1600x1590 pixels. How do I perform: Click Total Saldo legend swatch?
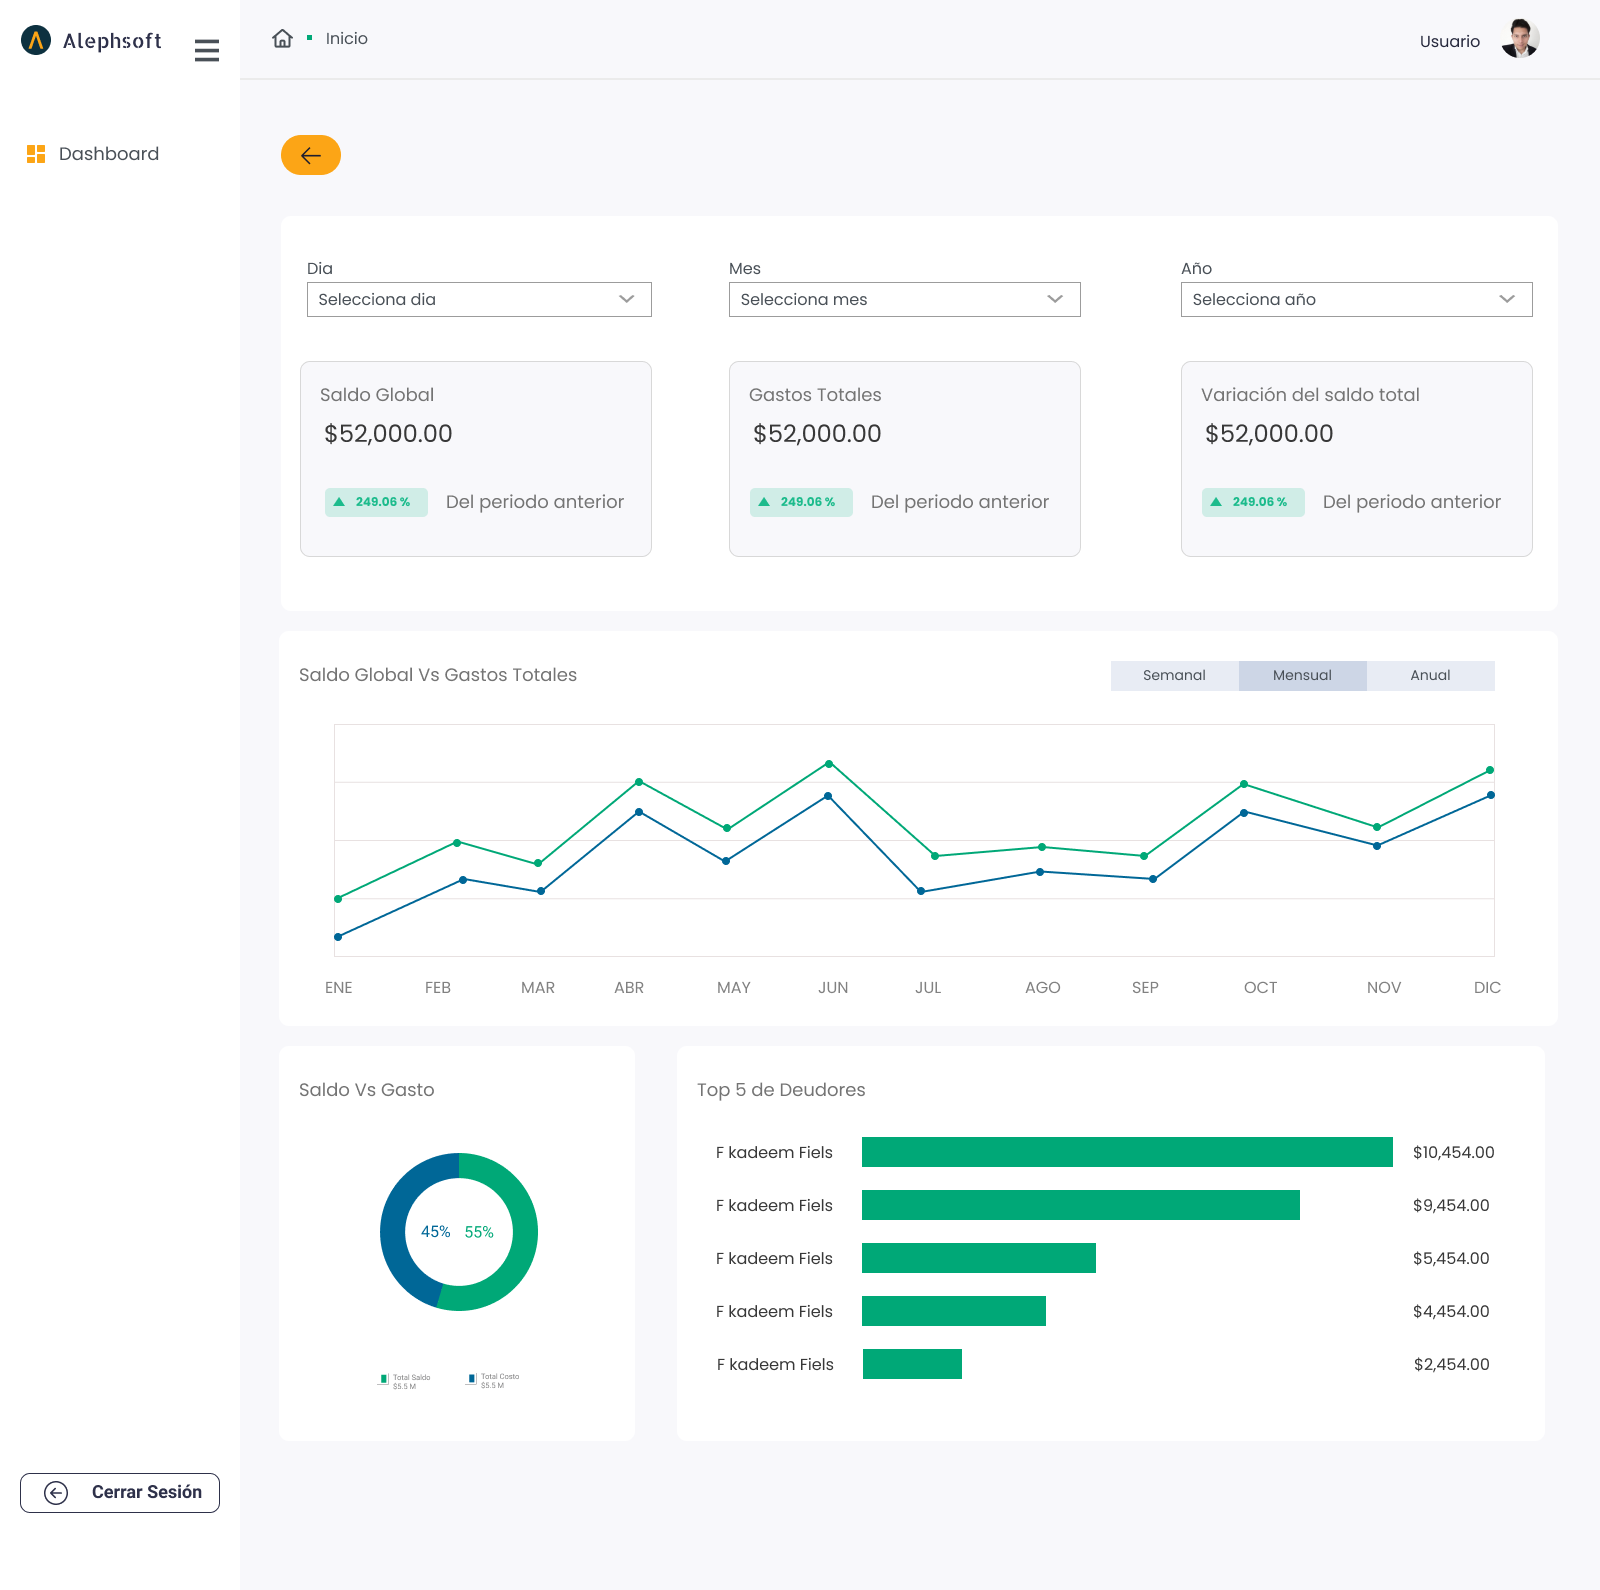384,1379
